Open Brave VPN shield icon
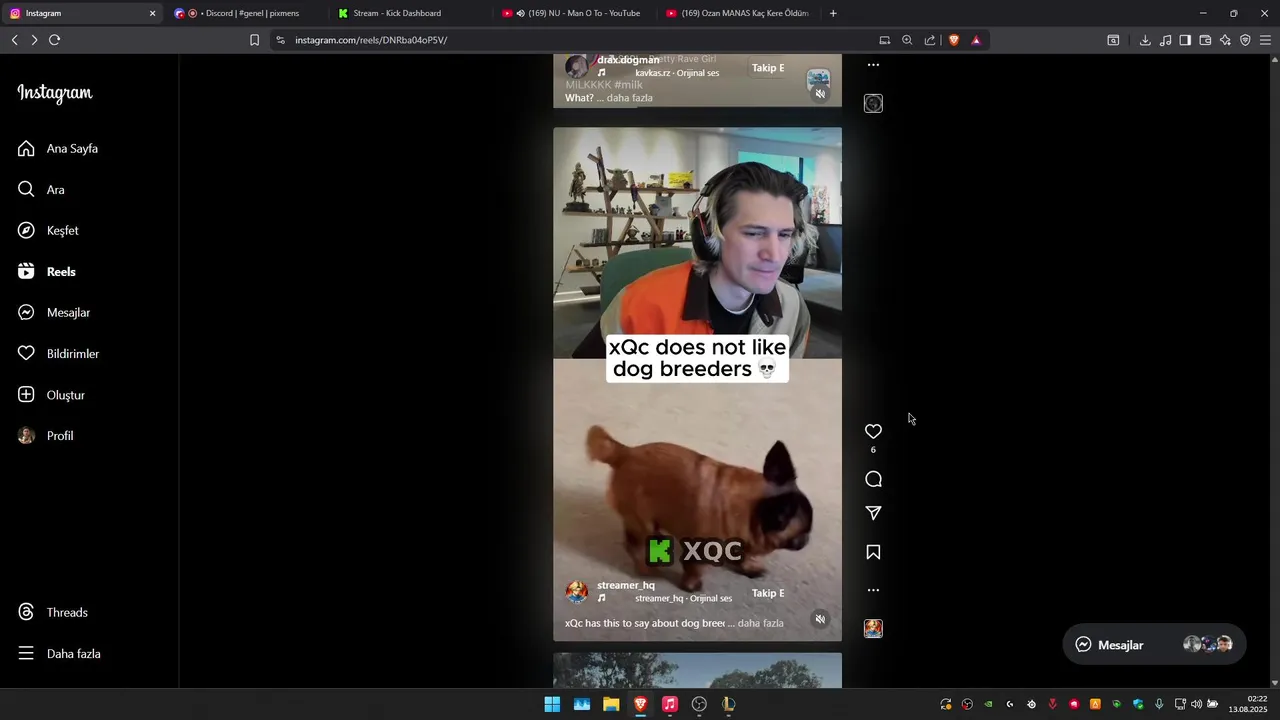Image resolution: width=1280 pixels, height=720 pixels. 1245,40
